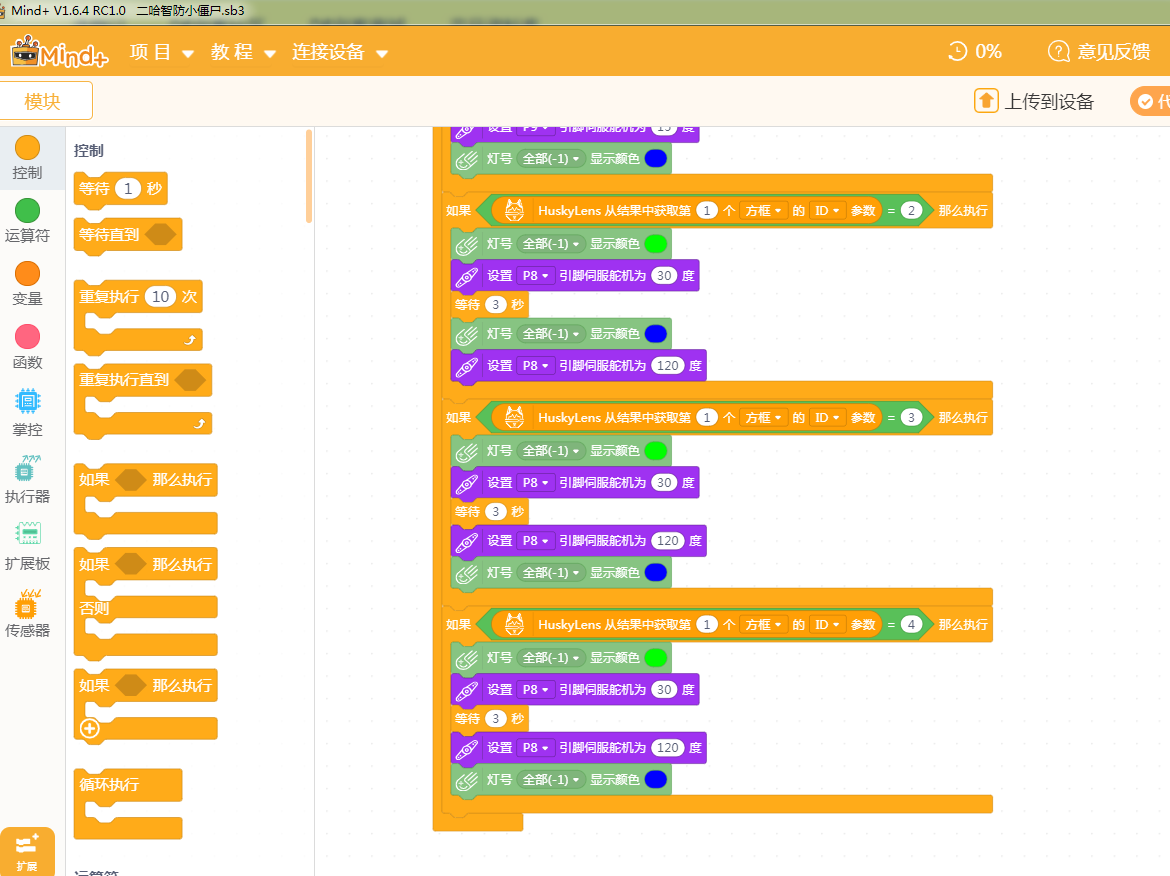The image size is (1170, 876).
Task: Click the Mind+ logo
Action: point(60,52)
